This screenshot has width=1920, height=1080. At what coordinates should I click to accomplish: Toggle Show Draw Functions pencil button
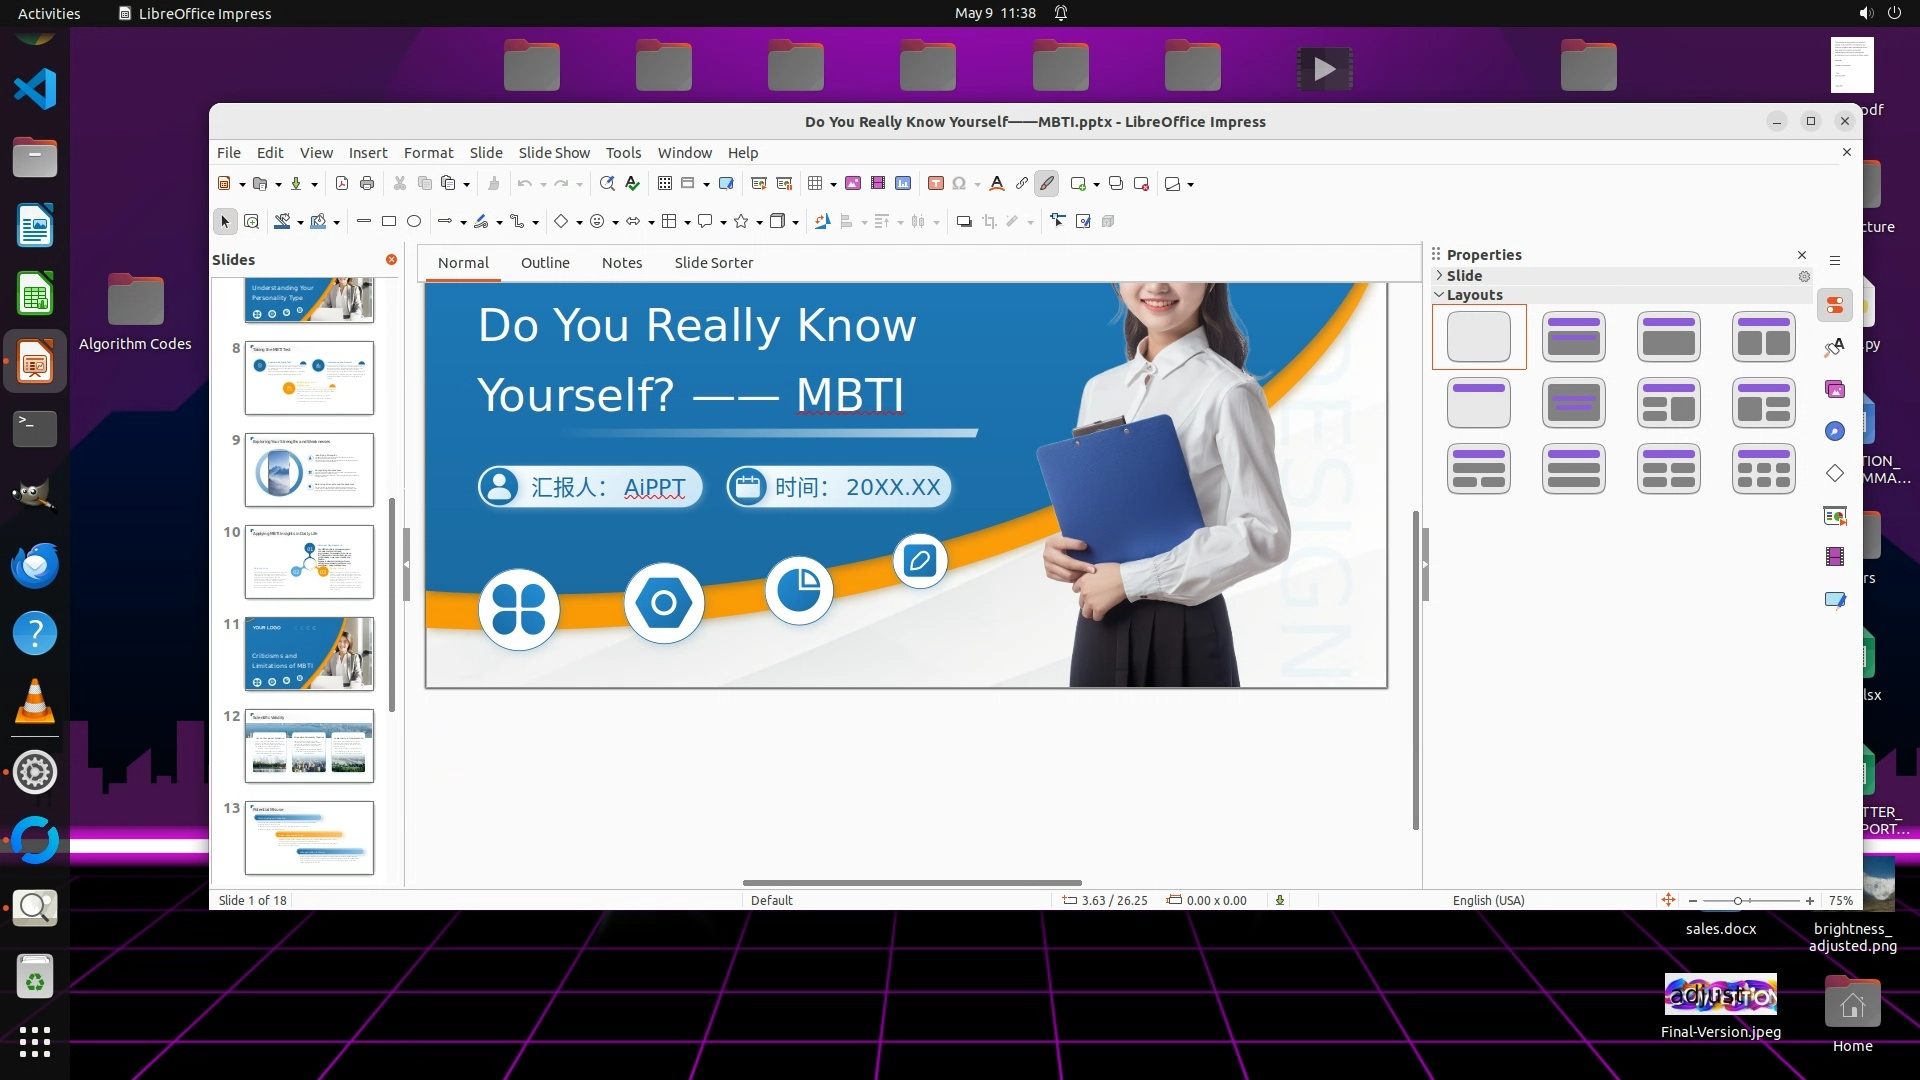[1047, 184]
